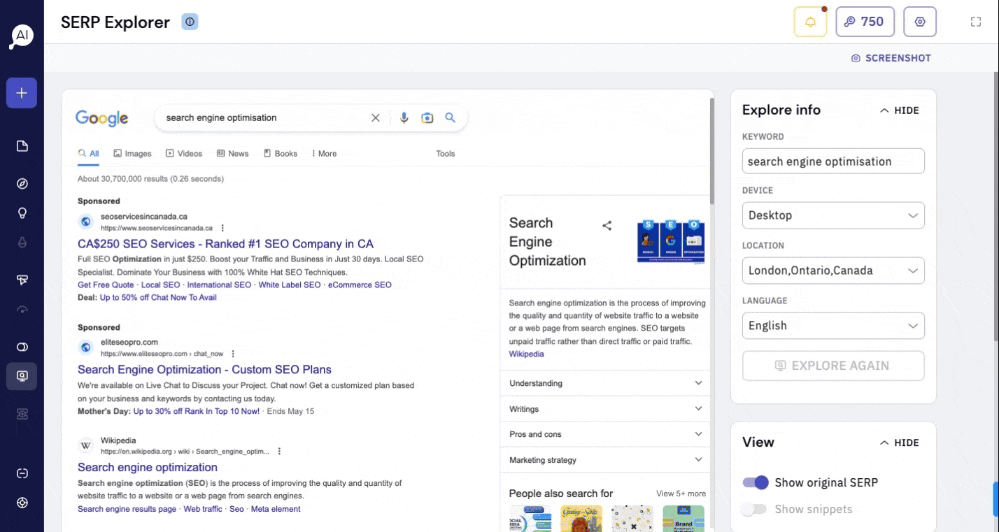This screenshot has width=999, height=532.
Task: Open the compass icon in the sidebar
Action: (x=22, y=183)
